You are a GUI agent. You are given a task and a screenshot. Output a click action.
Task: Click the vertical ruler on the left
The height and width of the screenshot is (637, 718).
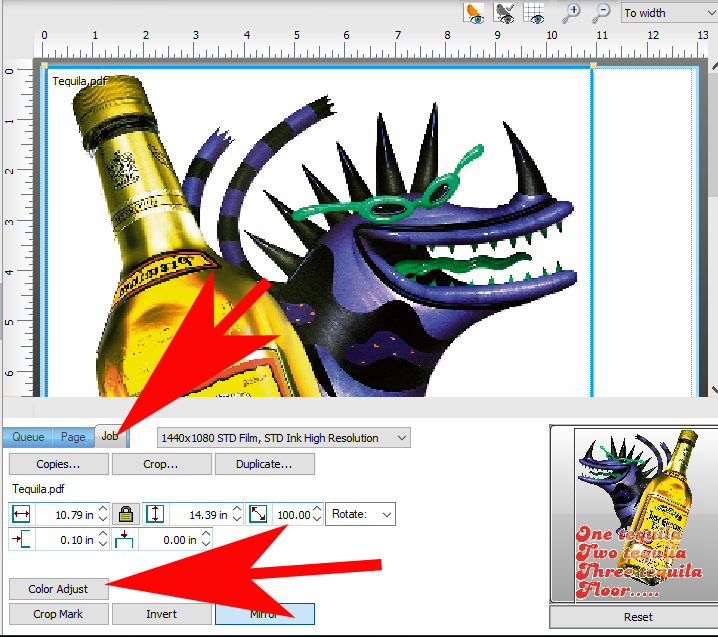click(x=18, y=228)
